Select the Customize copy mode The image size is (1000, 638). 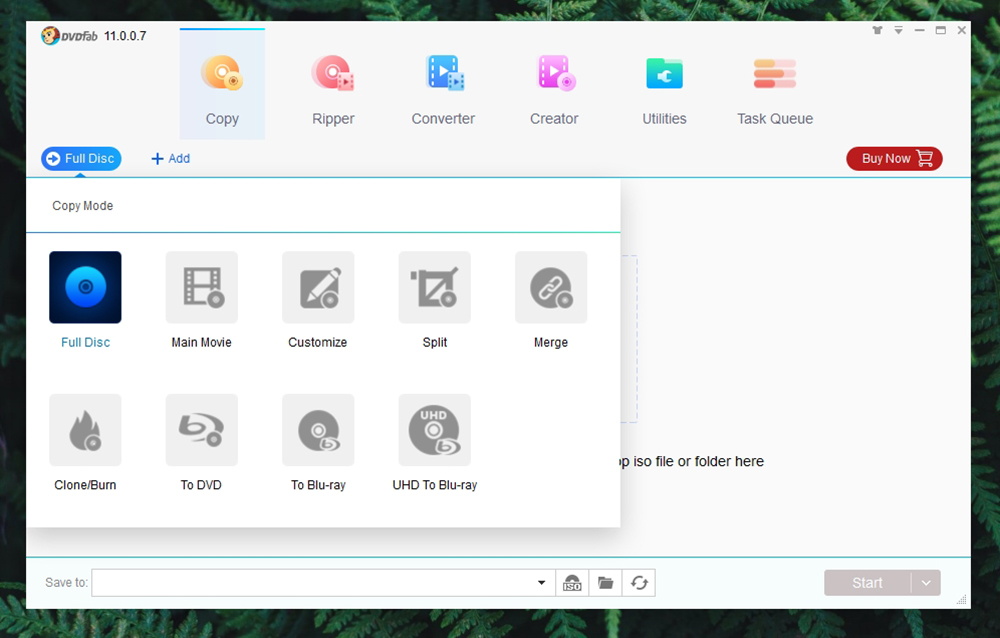tap(318, 287)
